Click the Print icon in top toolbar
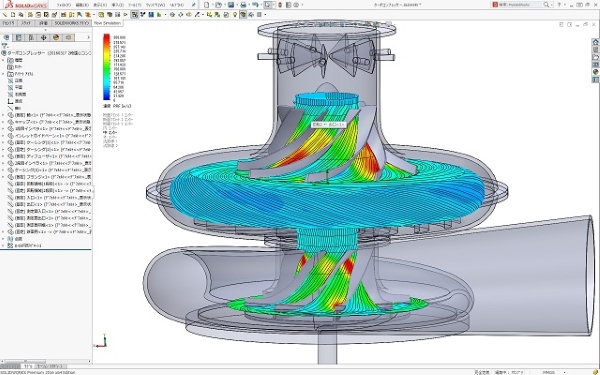The width and height of the screenshot is (600, 375). (x=243, y=5)
